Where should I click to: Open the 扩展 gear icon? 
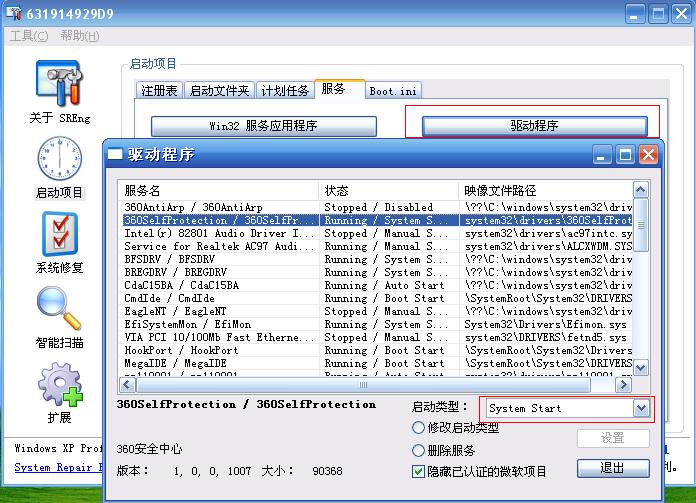click(x=60, y=384)
